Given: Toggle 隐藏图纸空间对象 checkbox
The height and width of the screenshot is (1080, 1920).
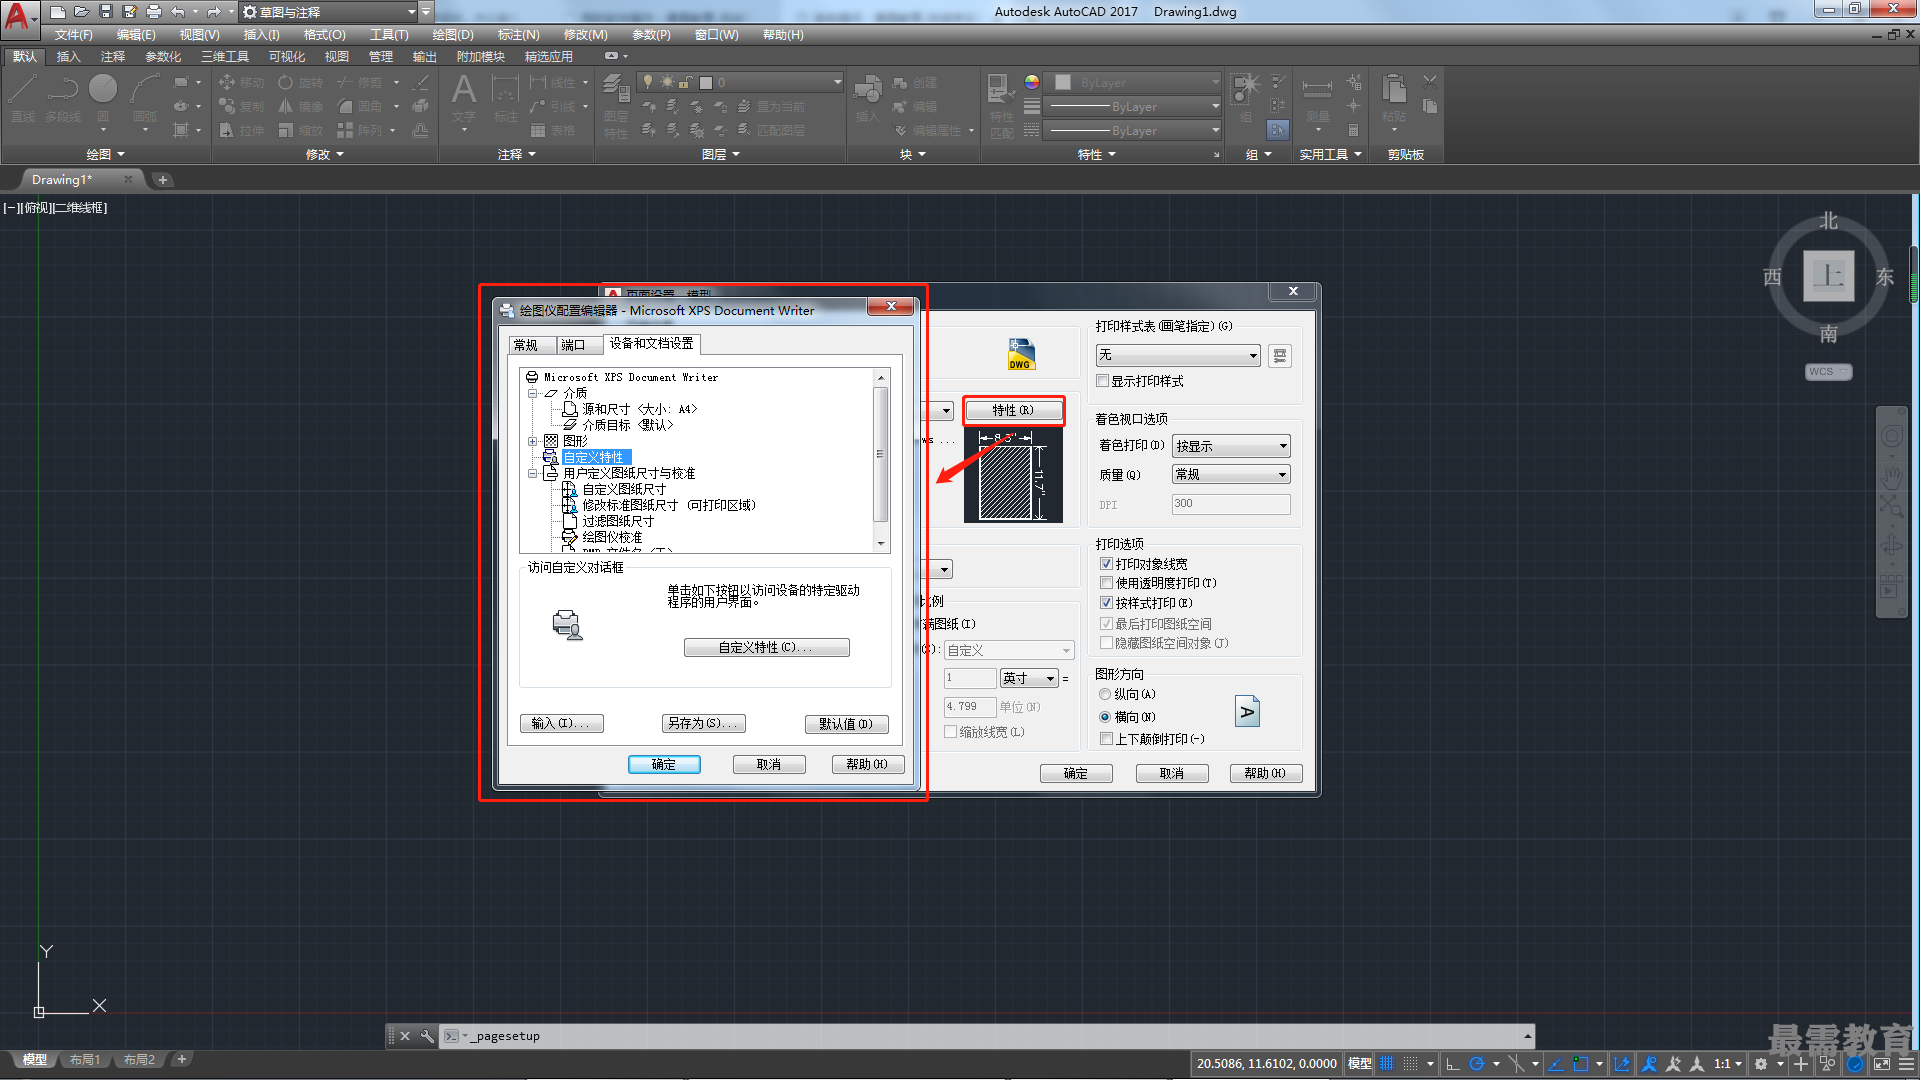Looking at the screenshot, I should pyautogui.click(x=1107, y=643).
